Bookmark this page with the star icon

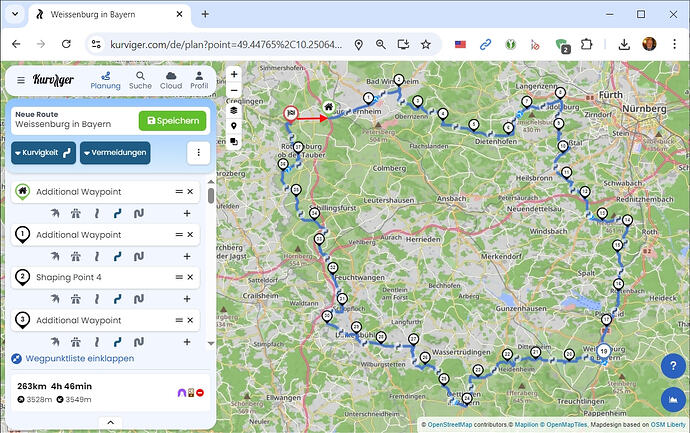[x=426, y=45]
